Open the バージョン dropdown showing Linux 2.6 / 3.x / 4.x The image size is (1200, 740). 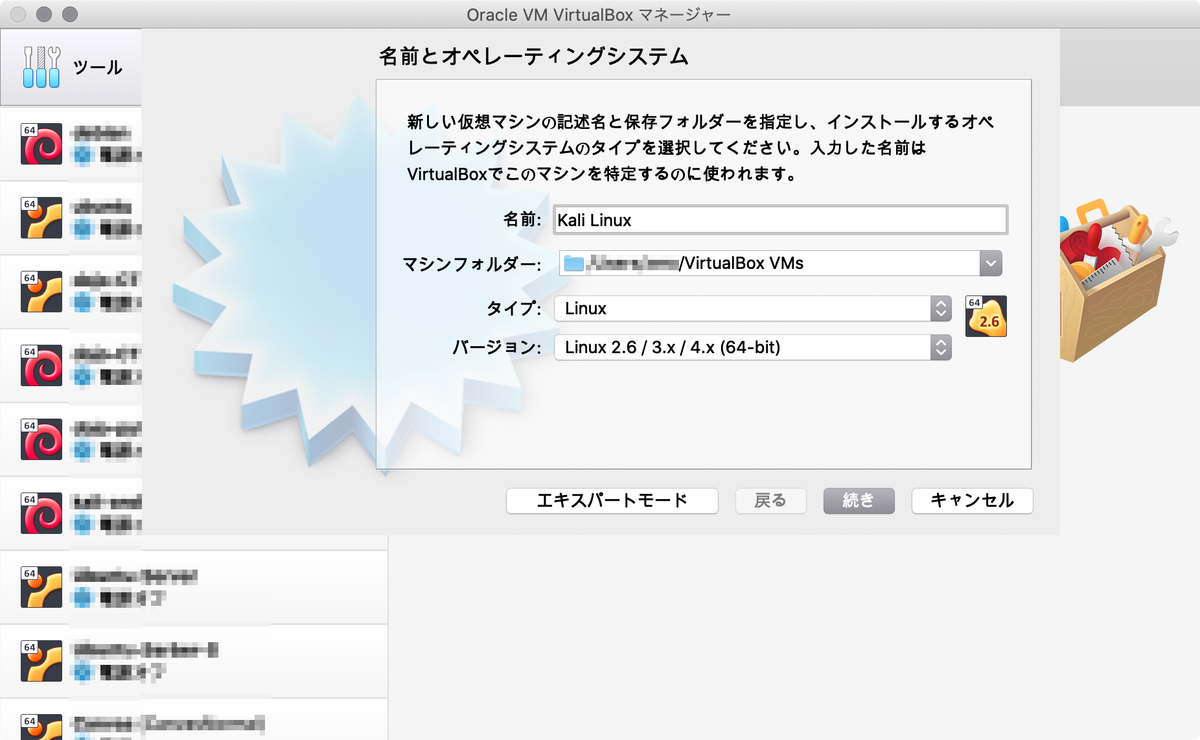[752, 348]
